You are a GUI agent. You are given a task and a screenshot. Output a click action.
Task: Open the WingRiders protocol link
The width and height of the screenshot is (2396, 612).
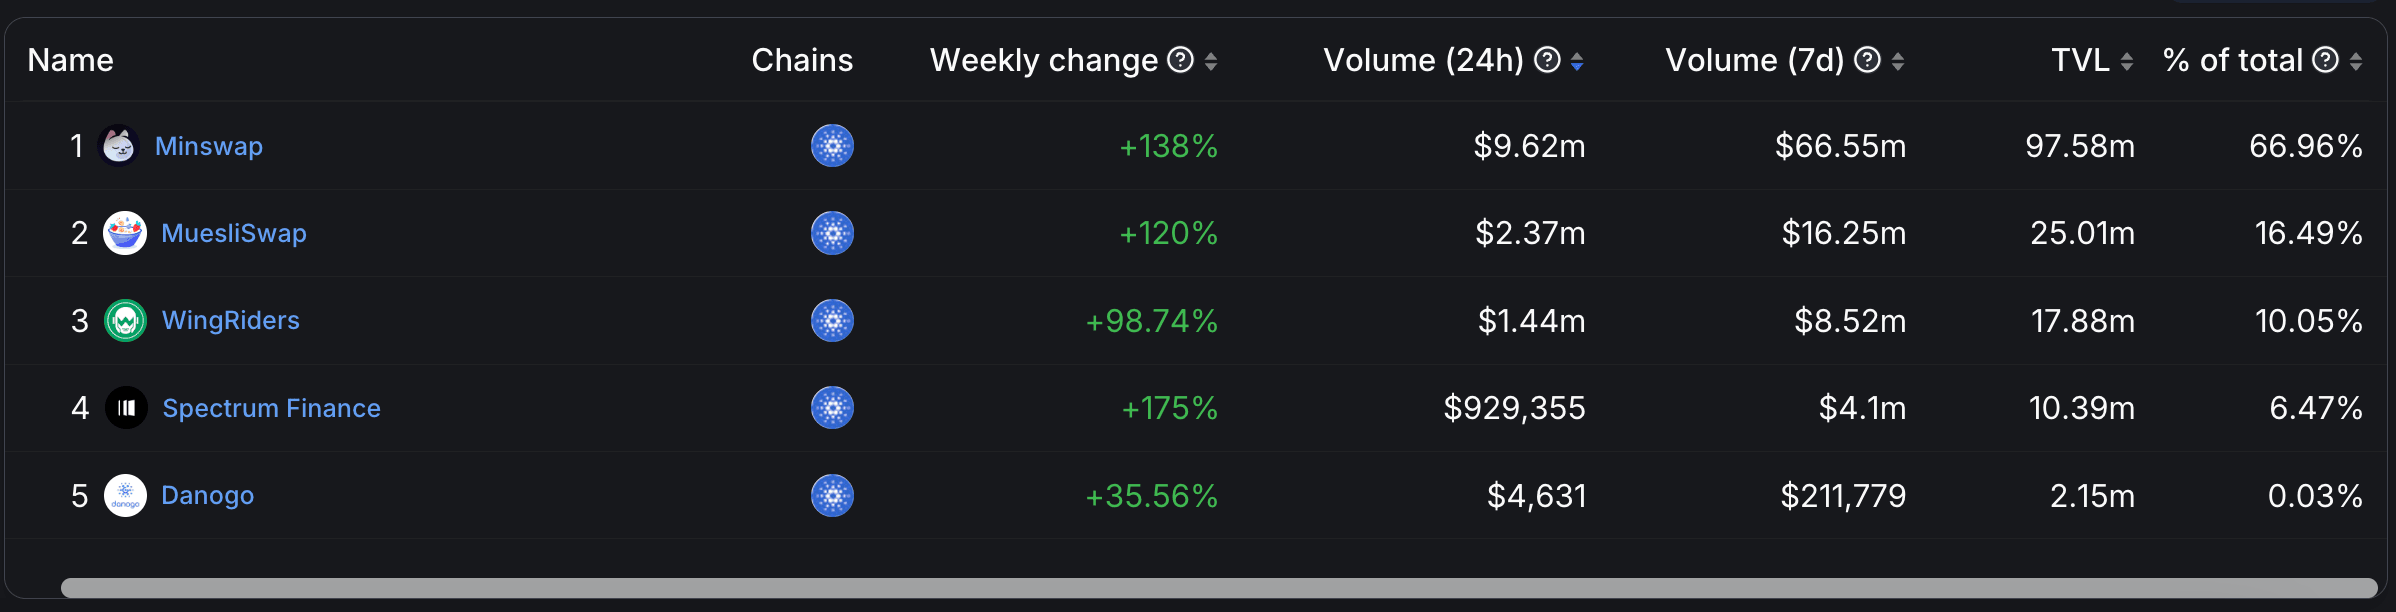tap(231, 321)
